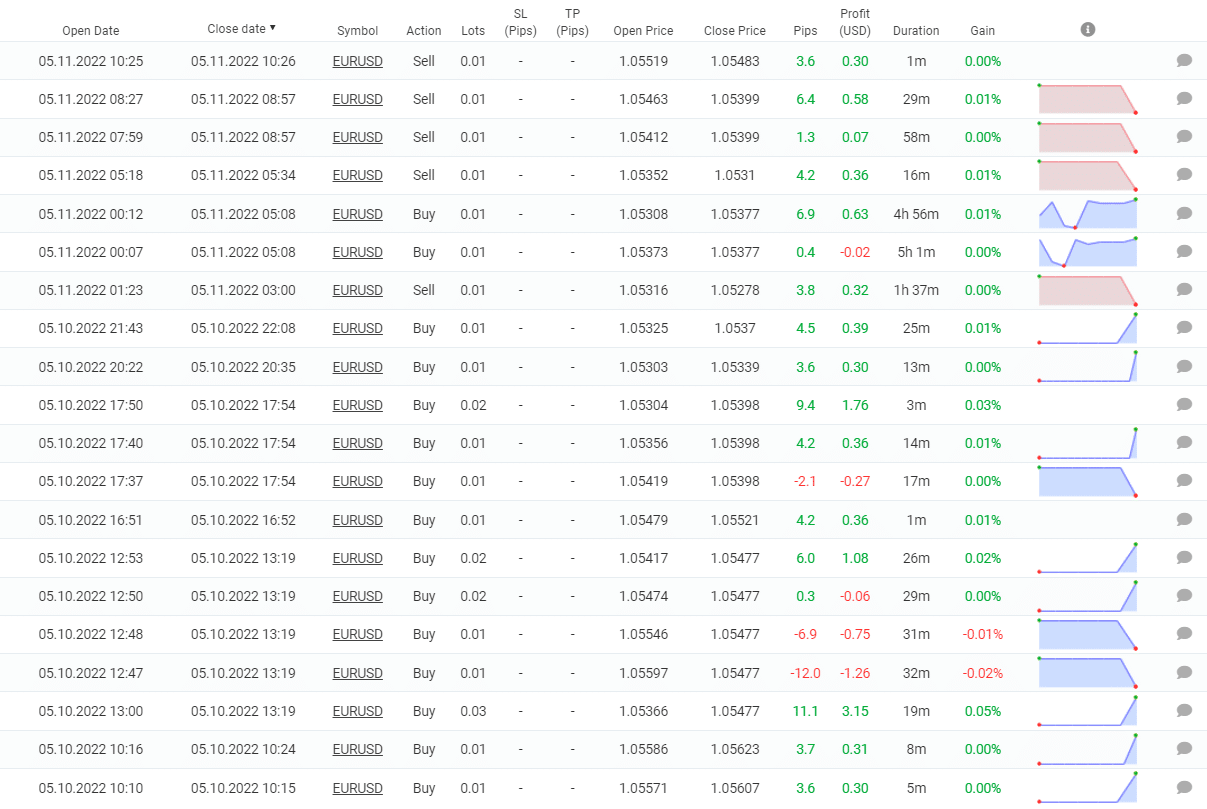Click comment bubble on 05.11.2022 00:12 trade row

[1184, 214]
